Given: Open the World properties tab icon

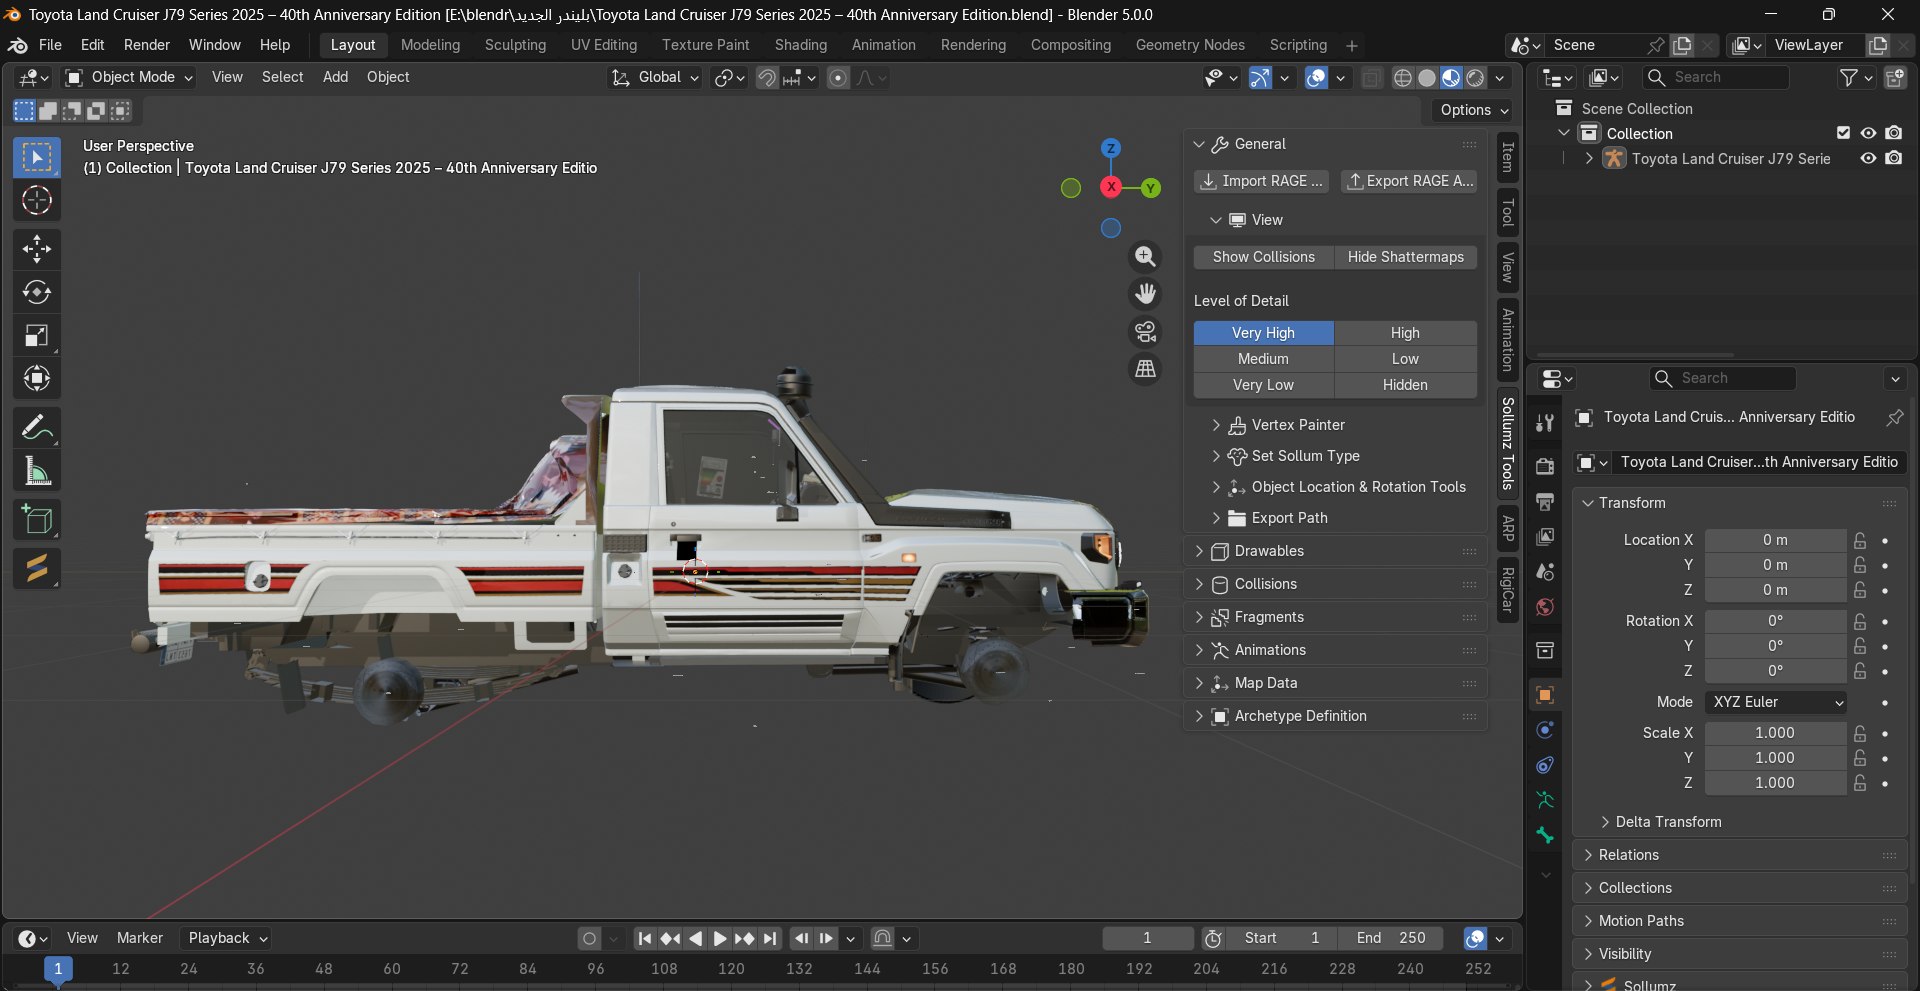Looking at the screenshot, I should pyautogui.click(x=1545, y=607).
